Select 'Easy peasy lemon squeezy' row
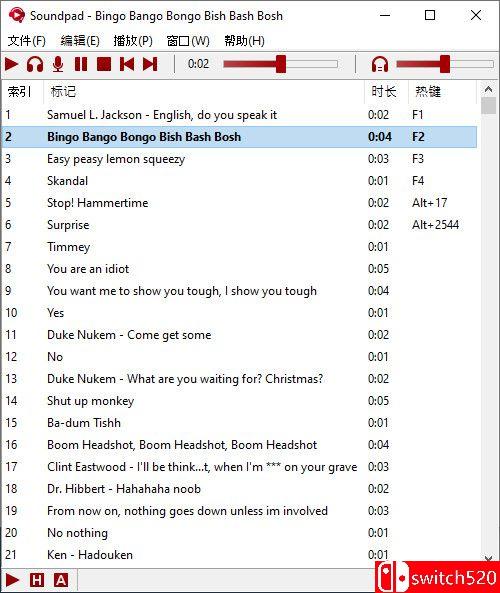The image size is (500, 593). point(239,159)
